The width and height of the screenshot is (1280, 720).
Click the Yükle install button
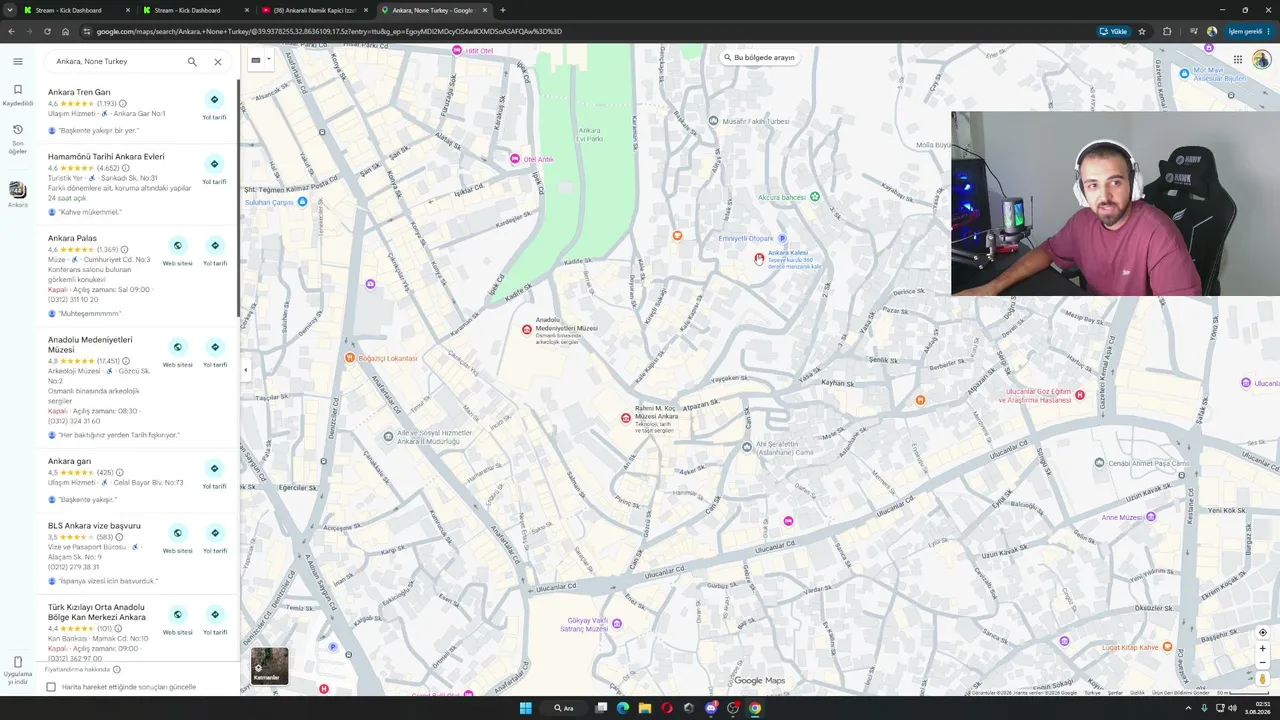[1113, 31]
